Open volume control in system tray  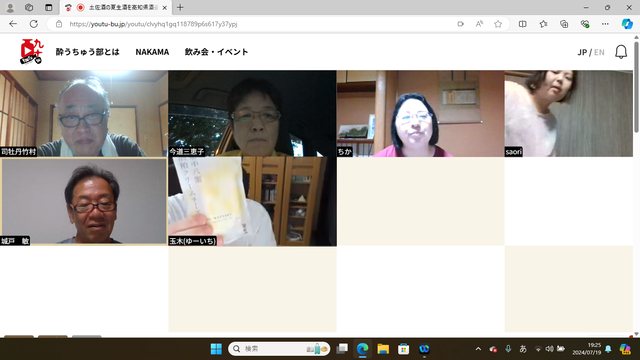click(549, 349)
